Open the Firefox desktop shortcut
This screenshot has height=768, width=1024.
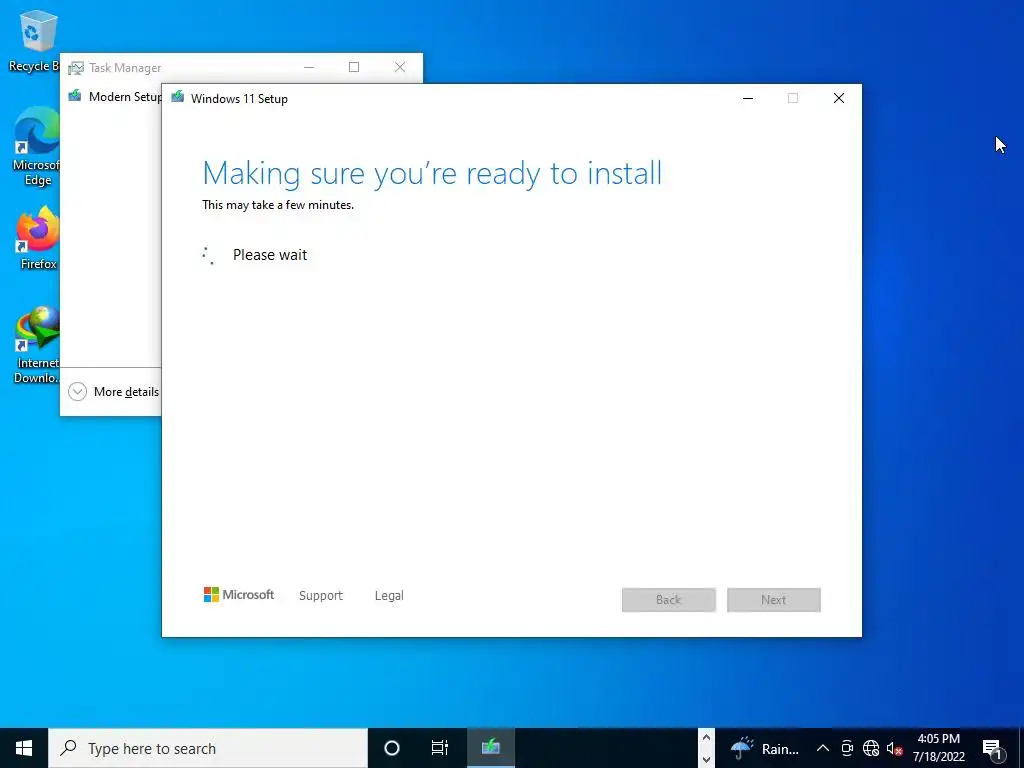pyautogui.click(x=38, y=238)
